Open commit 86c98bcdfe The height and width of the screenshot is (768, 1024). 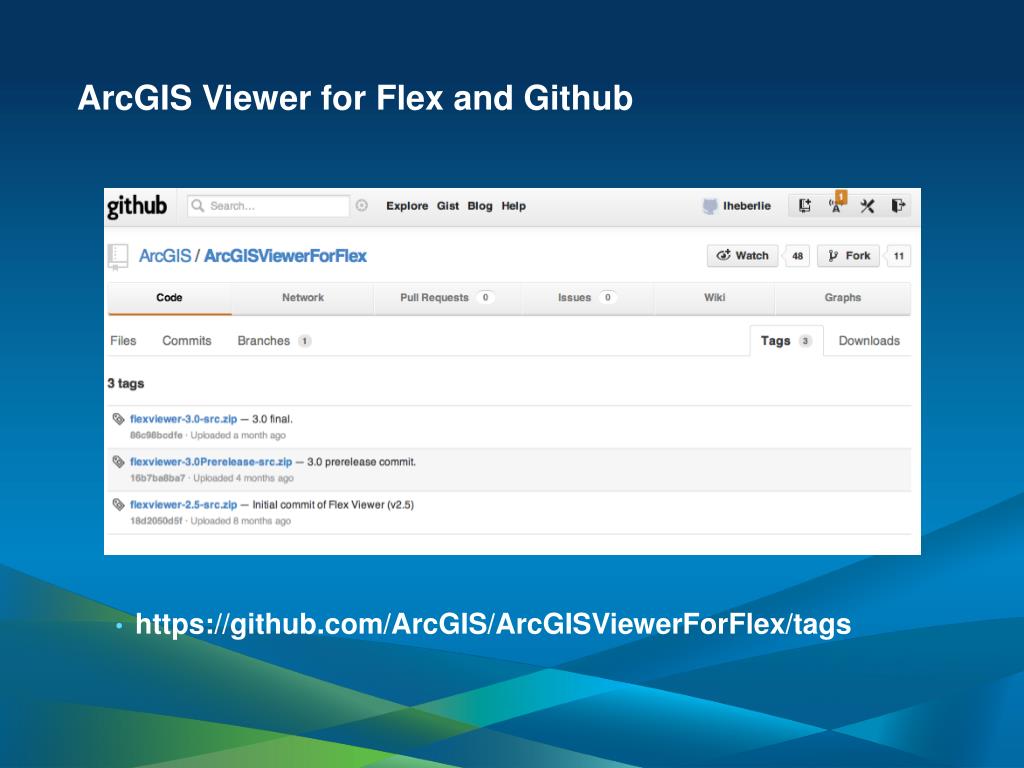(156, 436)
